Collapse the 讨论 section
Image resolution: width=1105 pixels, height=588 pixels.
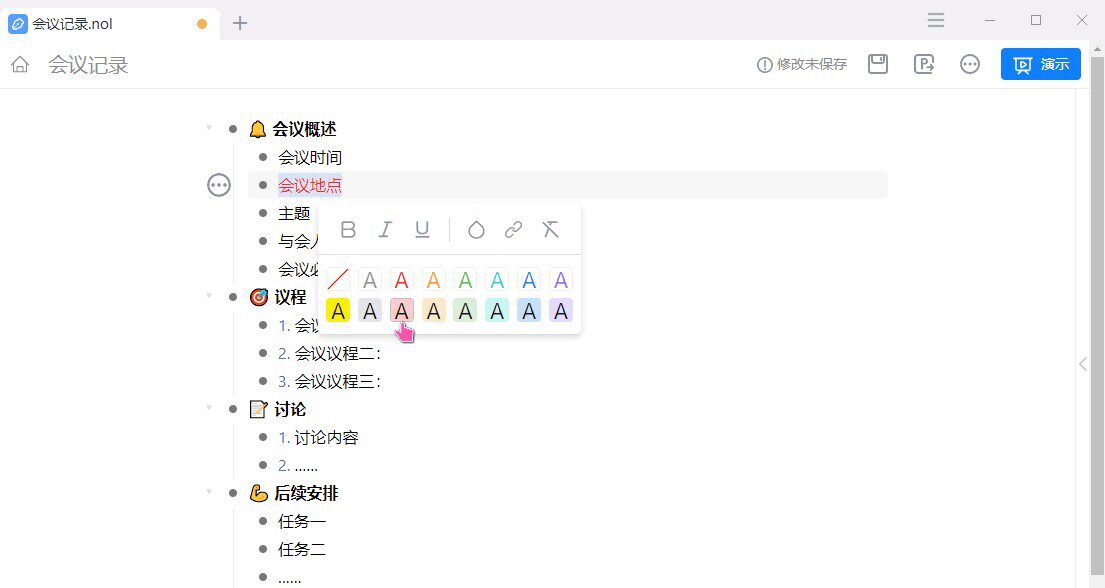coord(209,408)
